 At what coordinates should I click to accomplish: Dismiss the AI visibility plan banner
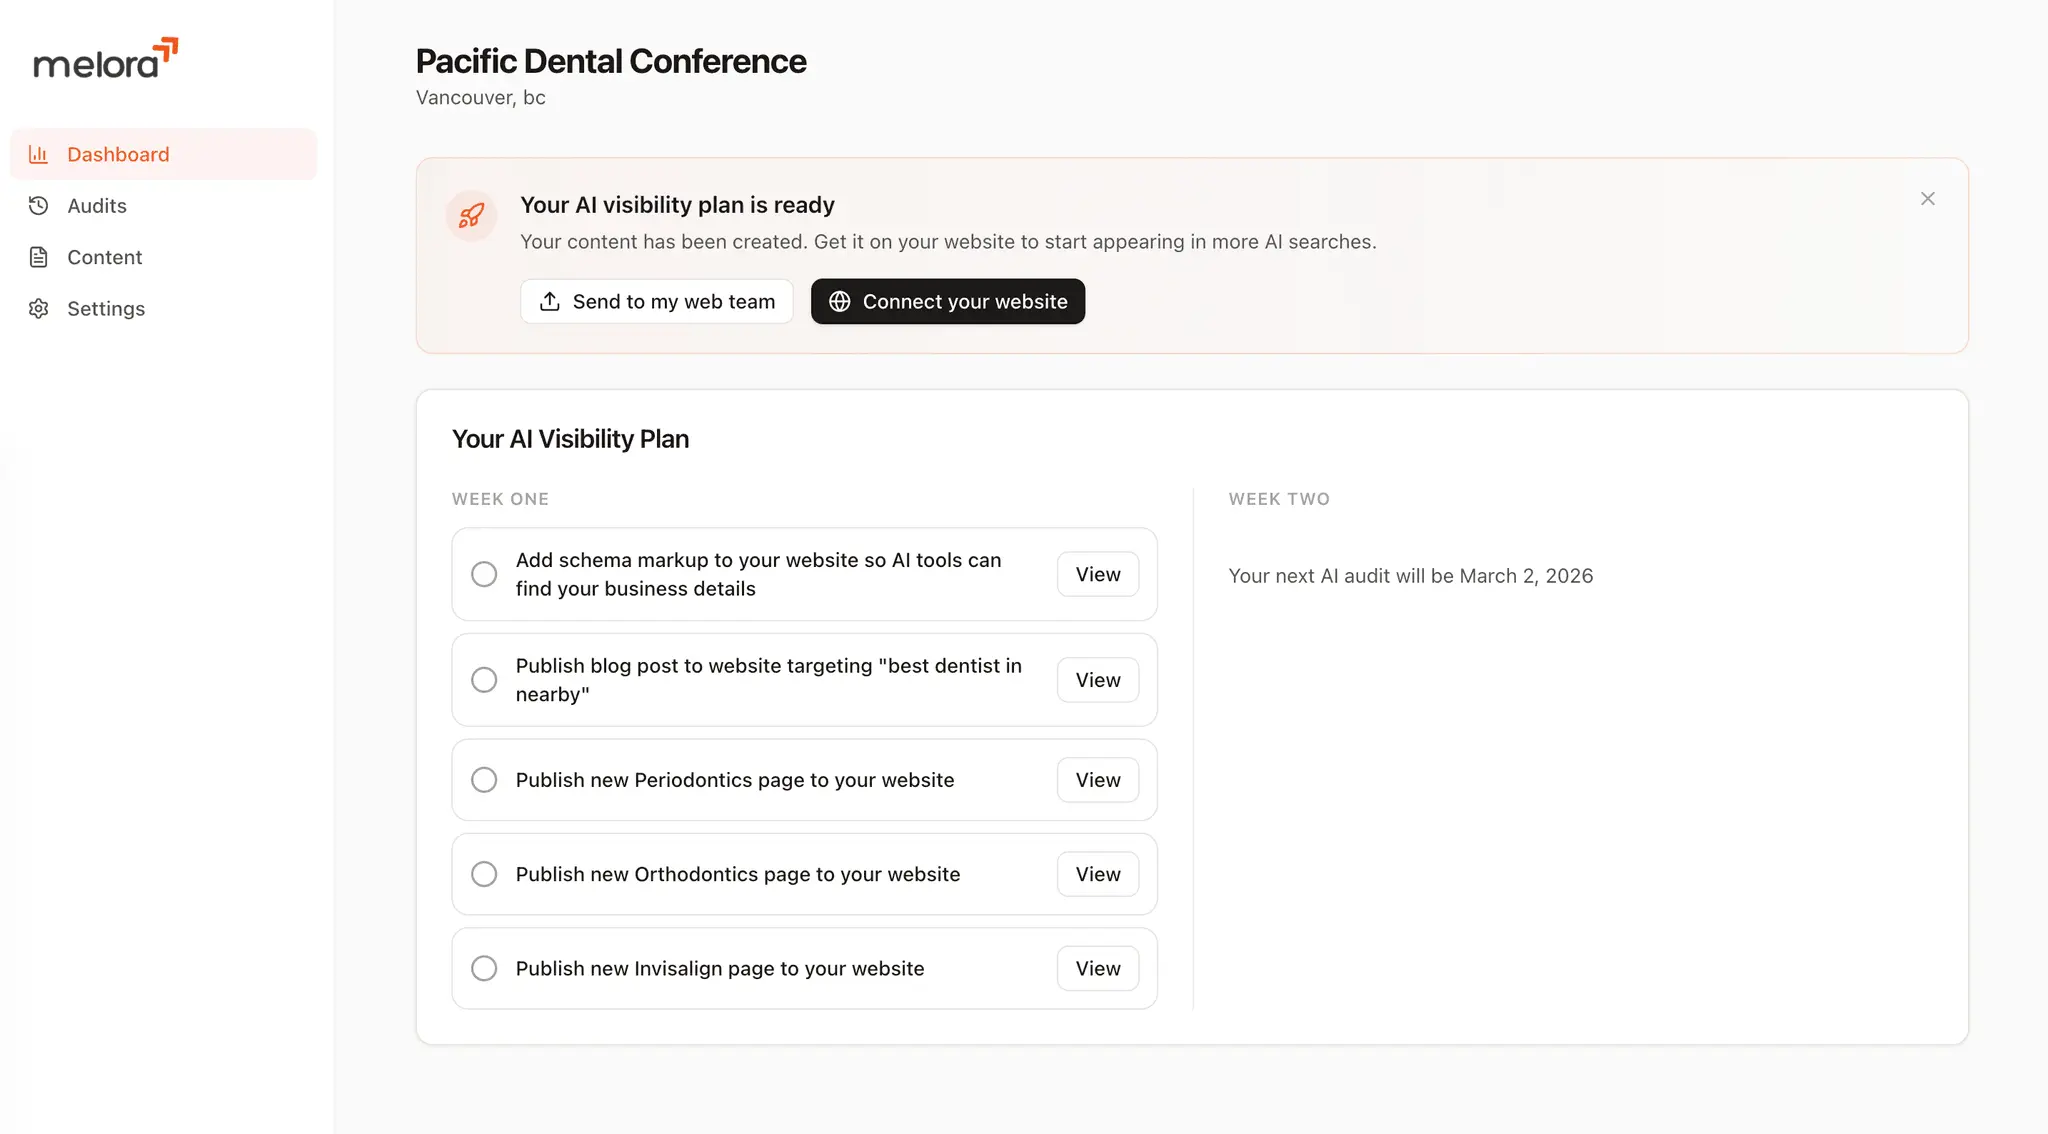pyautogui.click(x=1928, y=199)
